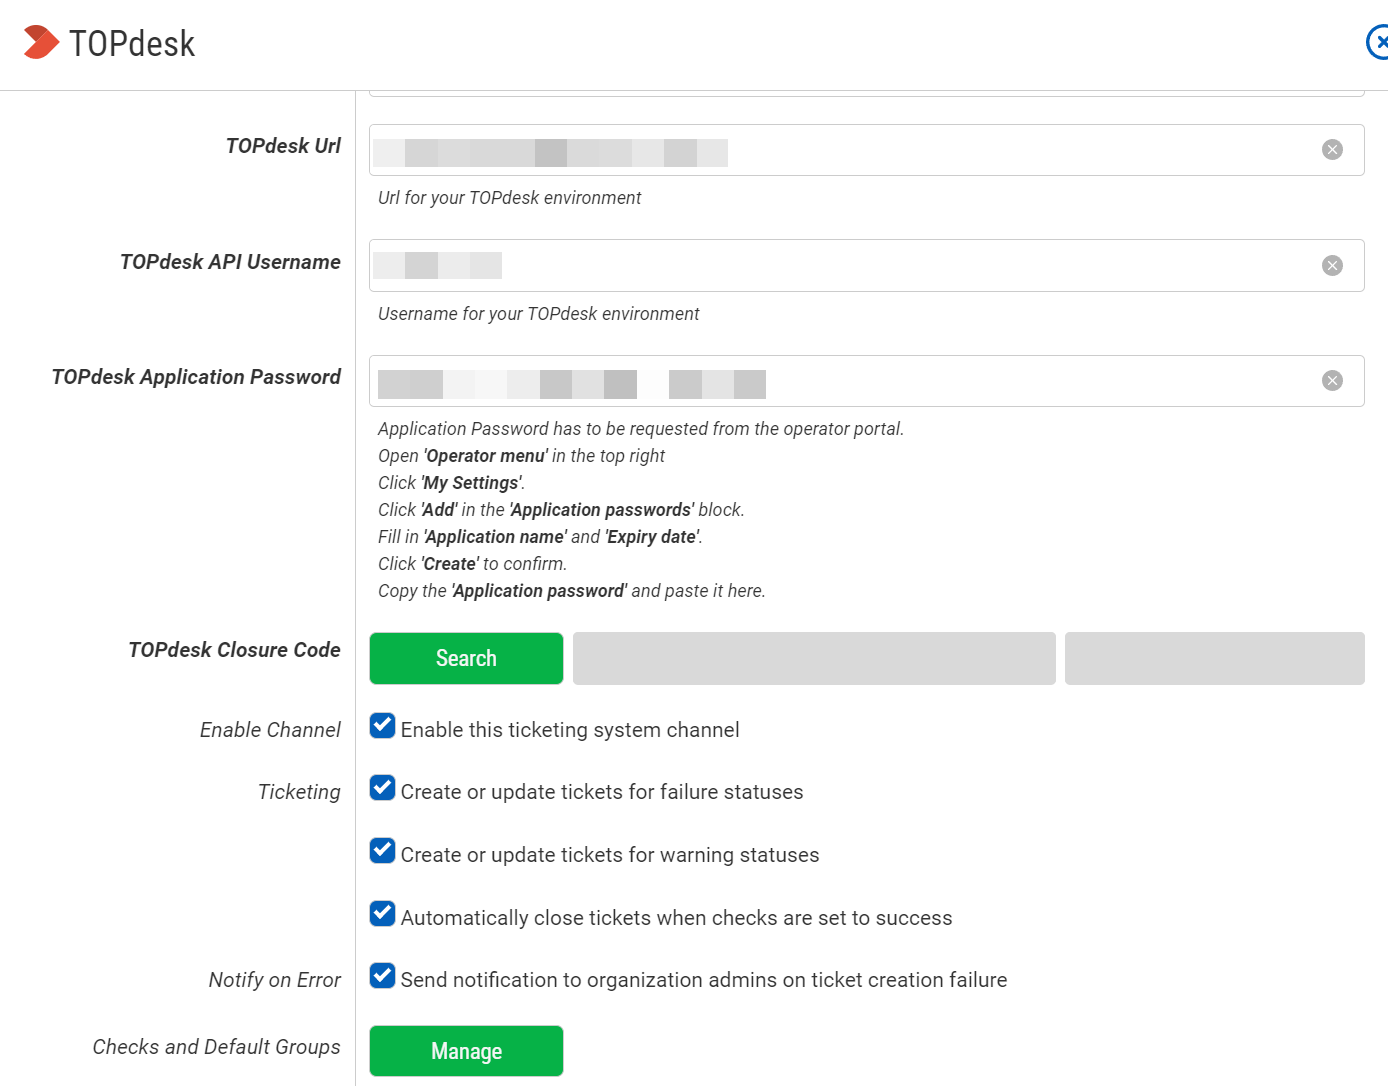This screenshot has height=1086, width=1388.
Task: Open Manage for checks and default groups
Action: coord(466,1051)
